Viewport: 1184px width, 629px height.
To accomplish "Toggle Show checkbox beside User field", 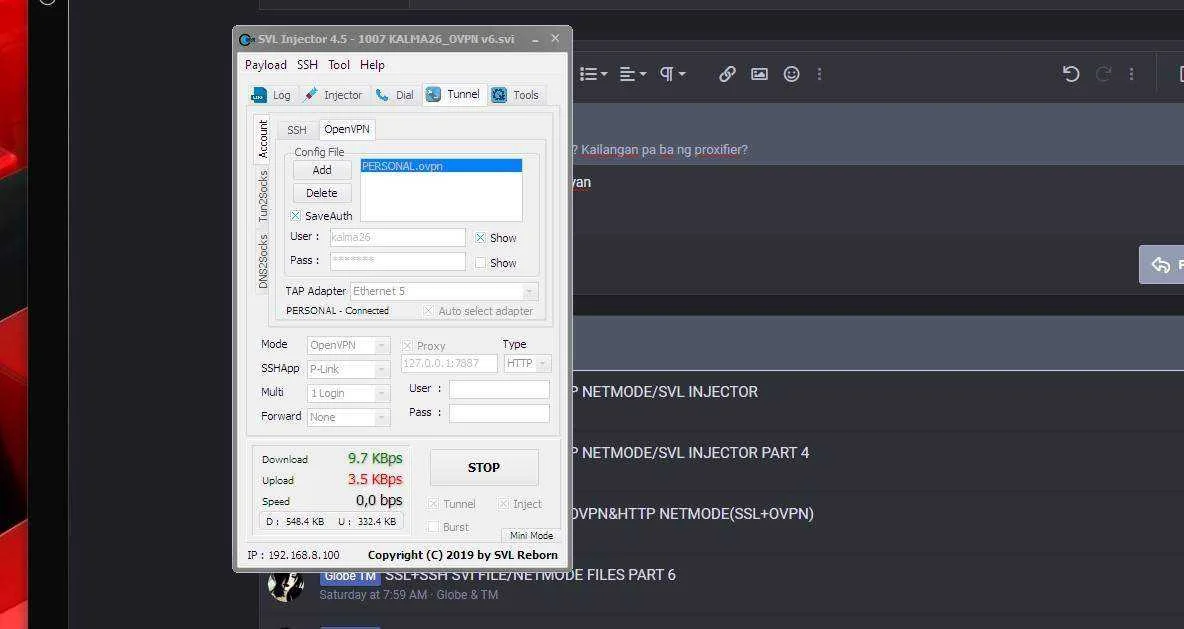I will (x=480, y=238).
